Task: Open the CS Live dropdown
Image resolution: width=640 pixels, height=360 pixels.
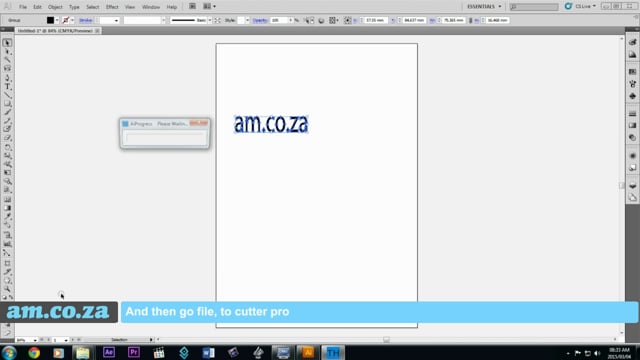Action: 585,7
